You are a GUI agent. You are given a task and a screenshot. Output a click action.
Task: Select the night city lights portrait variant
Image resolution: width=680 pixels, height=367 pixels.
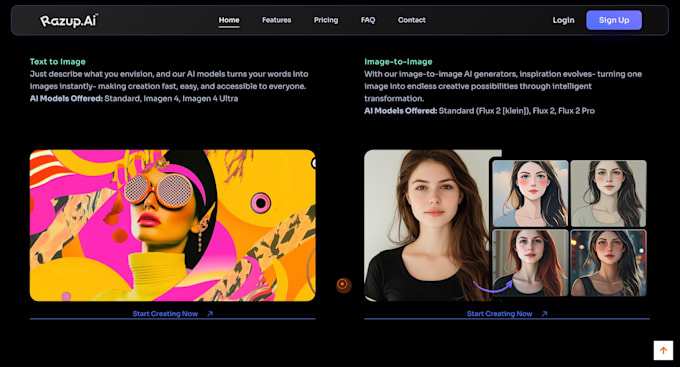coord(608,263)
